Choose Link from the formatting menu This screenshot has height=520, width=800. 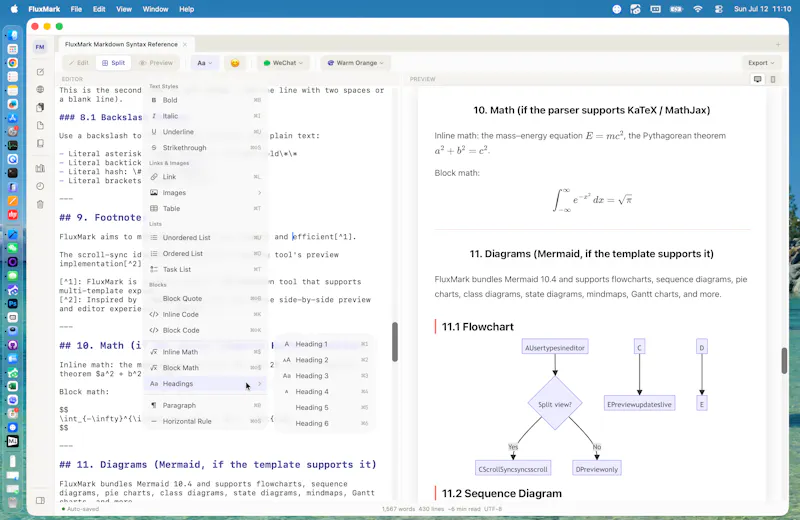205,177
